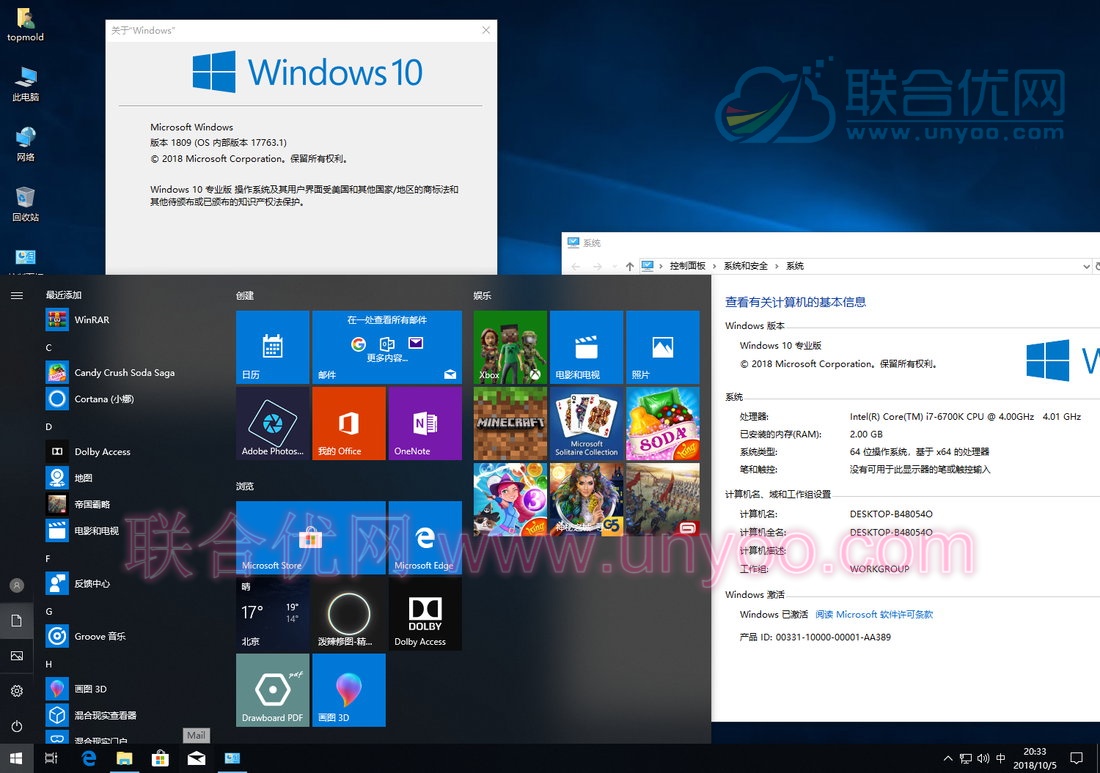Open File Explorer from taskbar
This screenshot has width=1100, height=773.
(124, 758)
